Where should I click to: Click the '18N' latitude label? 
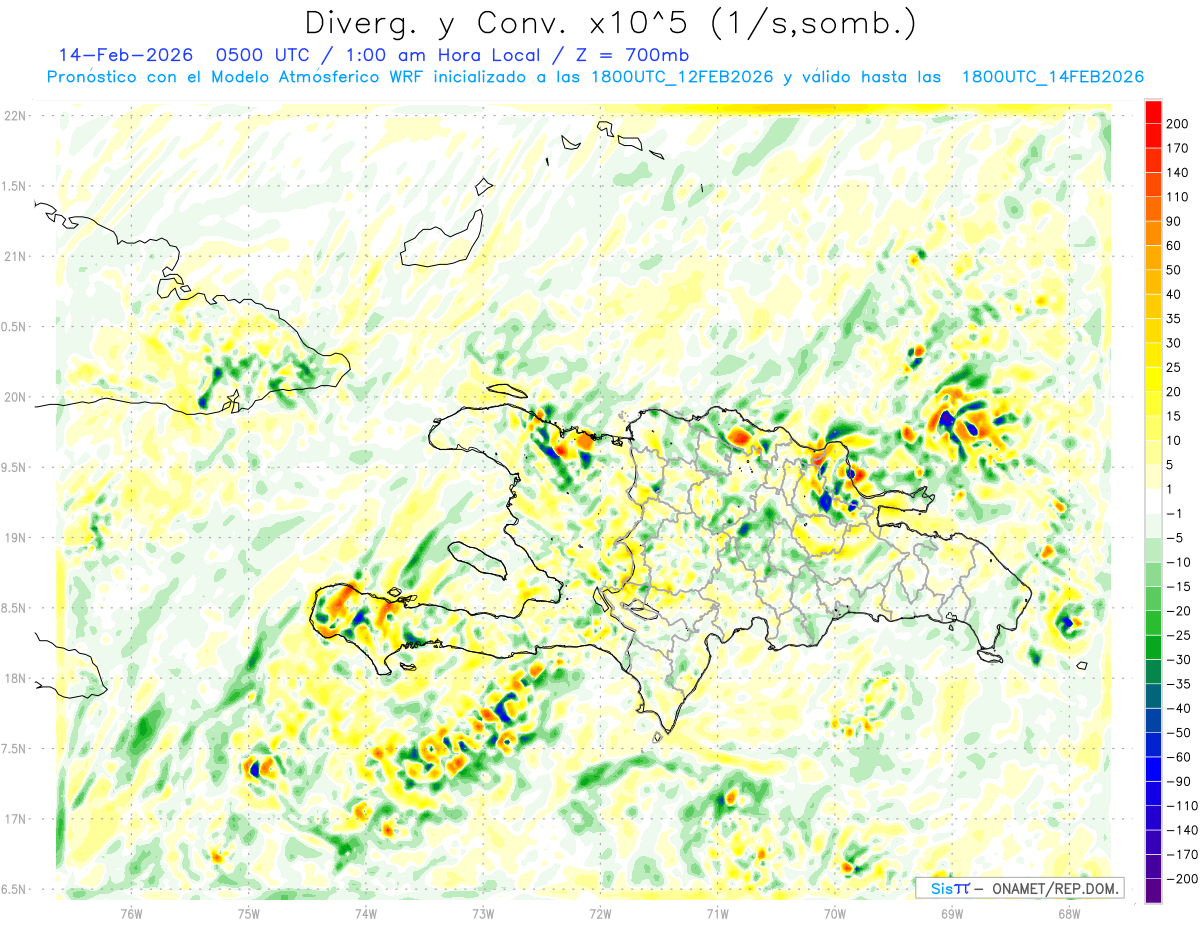pyautogui.click(x=15, y=678)
